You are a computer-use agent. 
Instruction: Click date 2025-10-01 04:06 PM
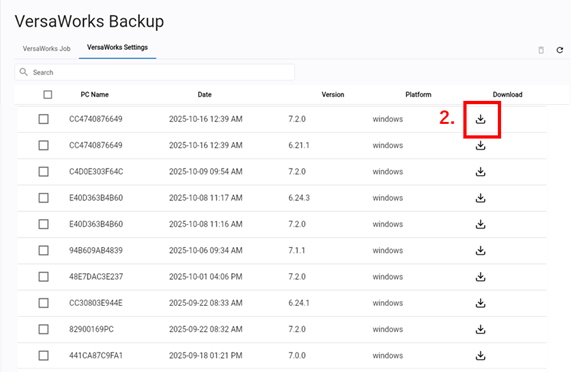[x=206, y=277]
